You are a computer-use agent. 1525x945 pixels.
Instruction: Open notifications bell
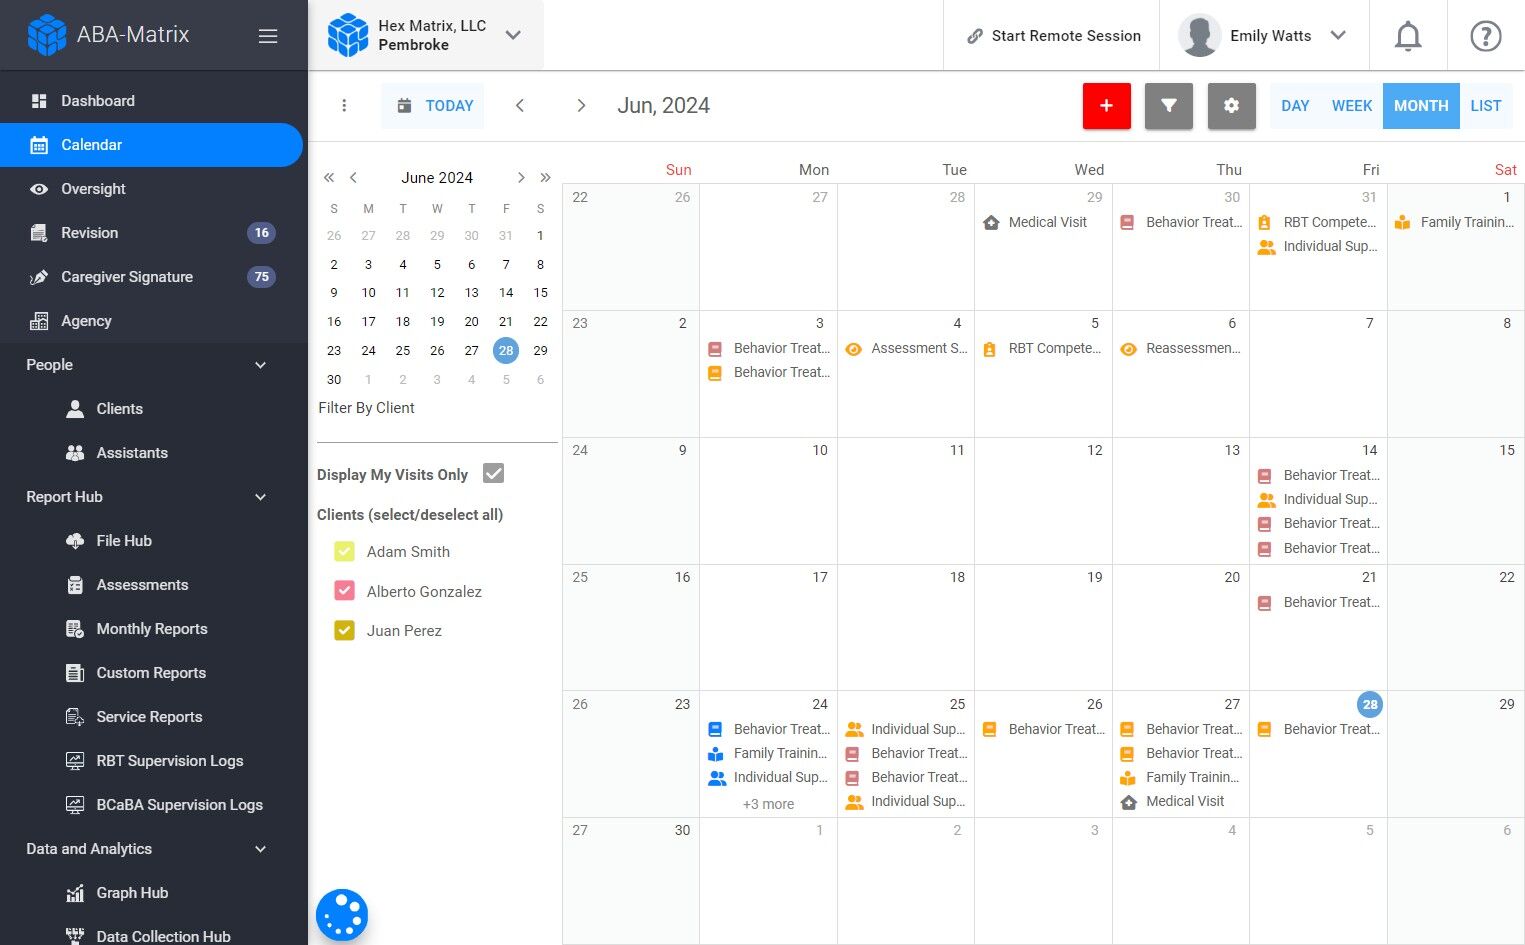coord(1408,36)
